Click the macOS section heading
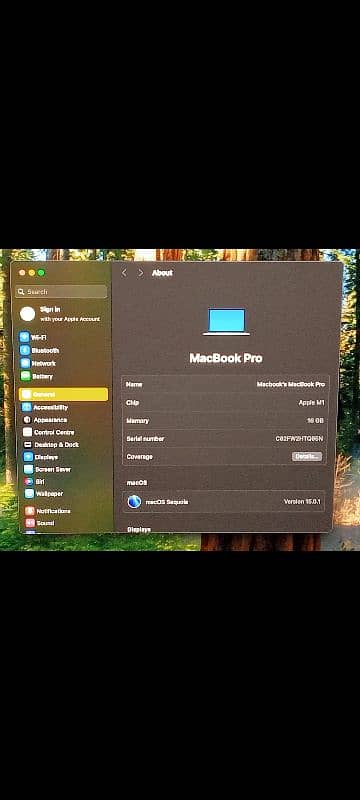The width and height of the screenshot is (360, 800). click(x=137, y=482)
